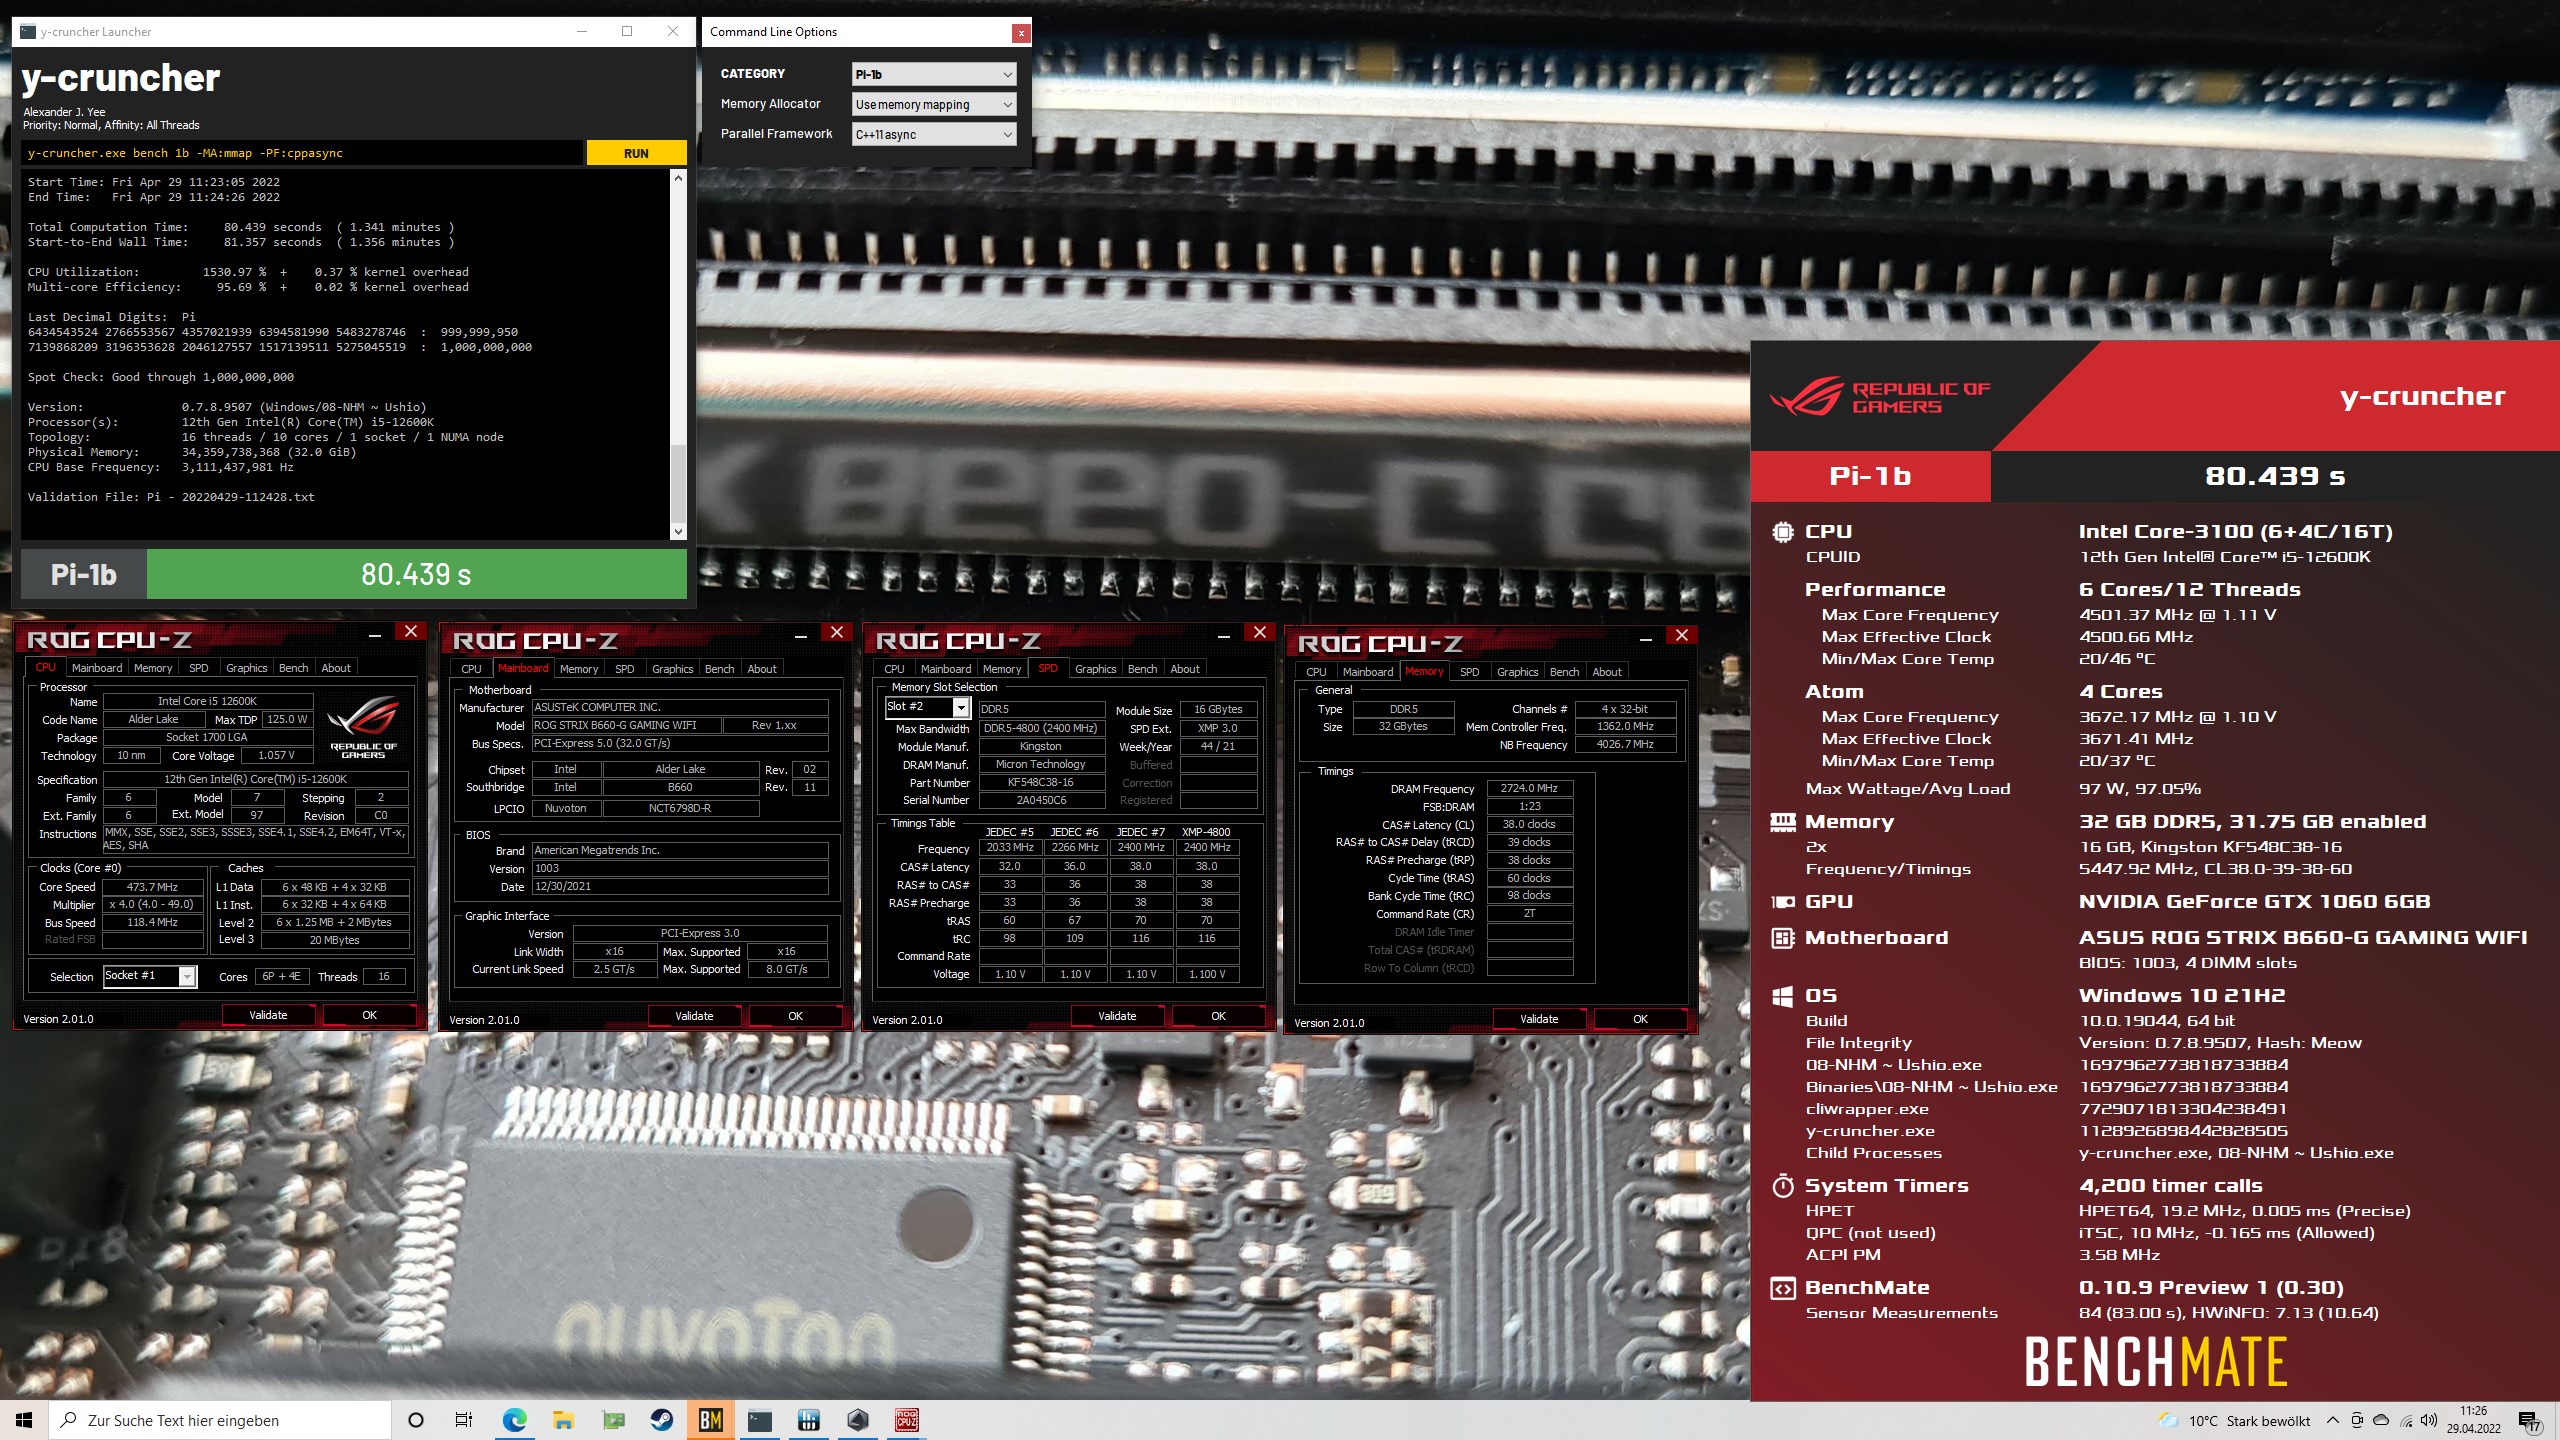Open the Wi-Fi network tray icon
The width and height of the screenshot is (2560, 1440).
point(2406,1420)
